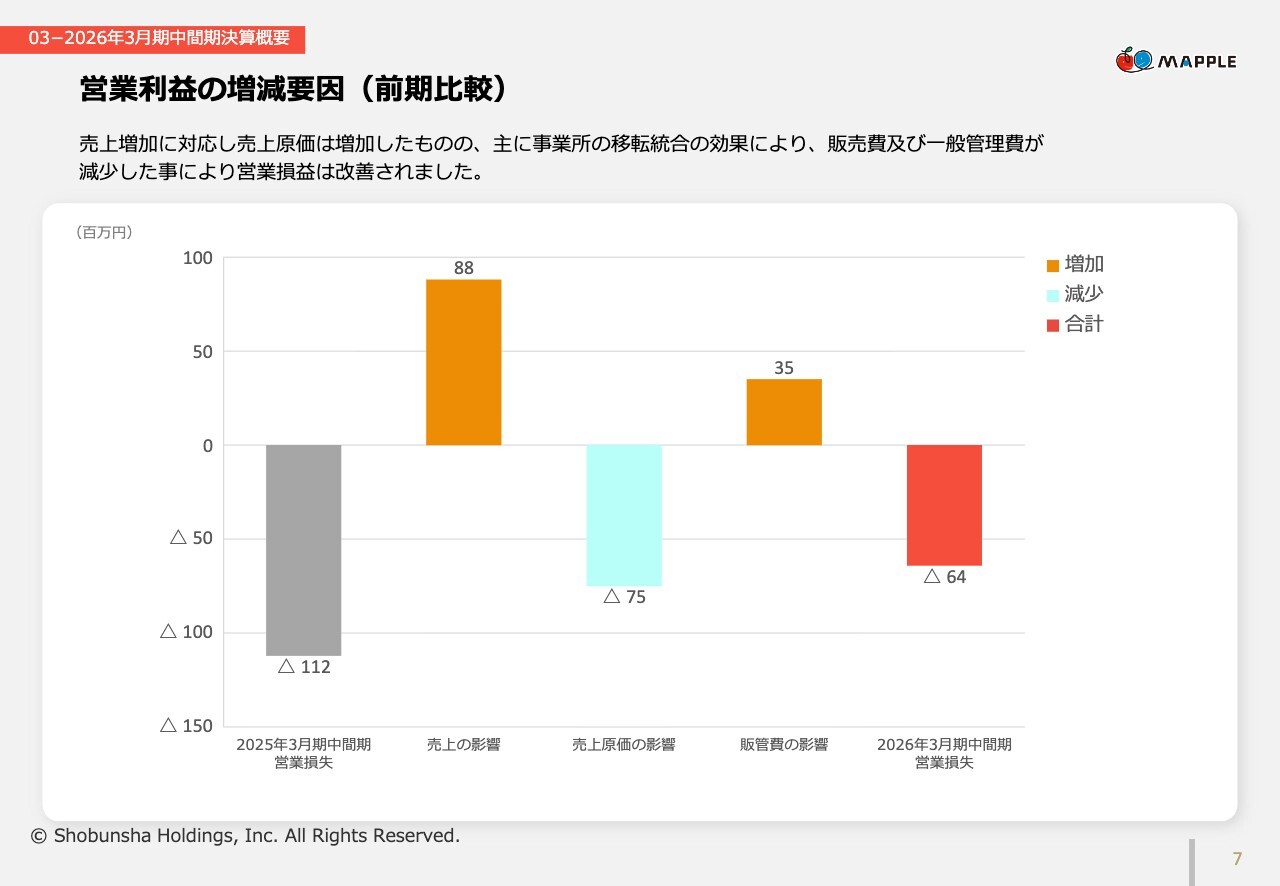Click the orange 増加 legend swatch
Viewport: 1280px width, 886px height.
tap(1052, 266)
